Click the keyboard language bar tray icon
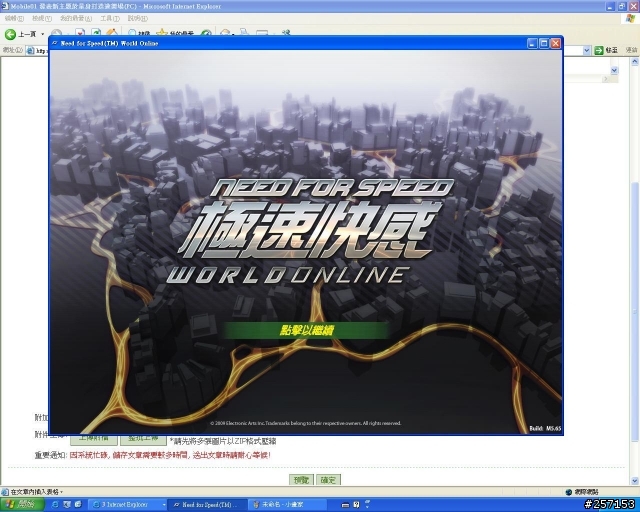Screen dimensions: 640x512 click(345, 505)
